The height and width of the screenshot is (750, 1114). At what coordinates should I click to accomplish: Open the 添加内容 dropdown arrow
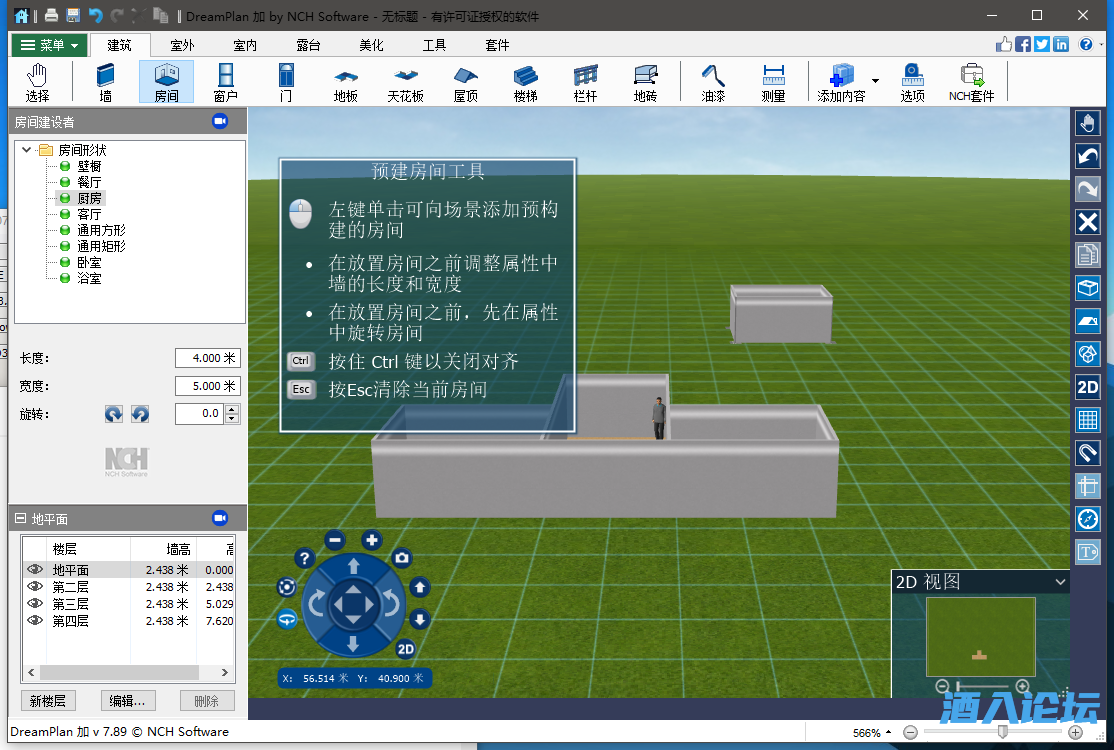click(x=875, y=81)
